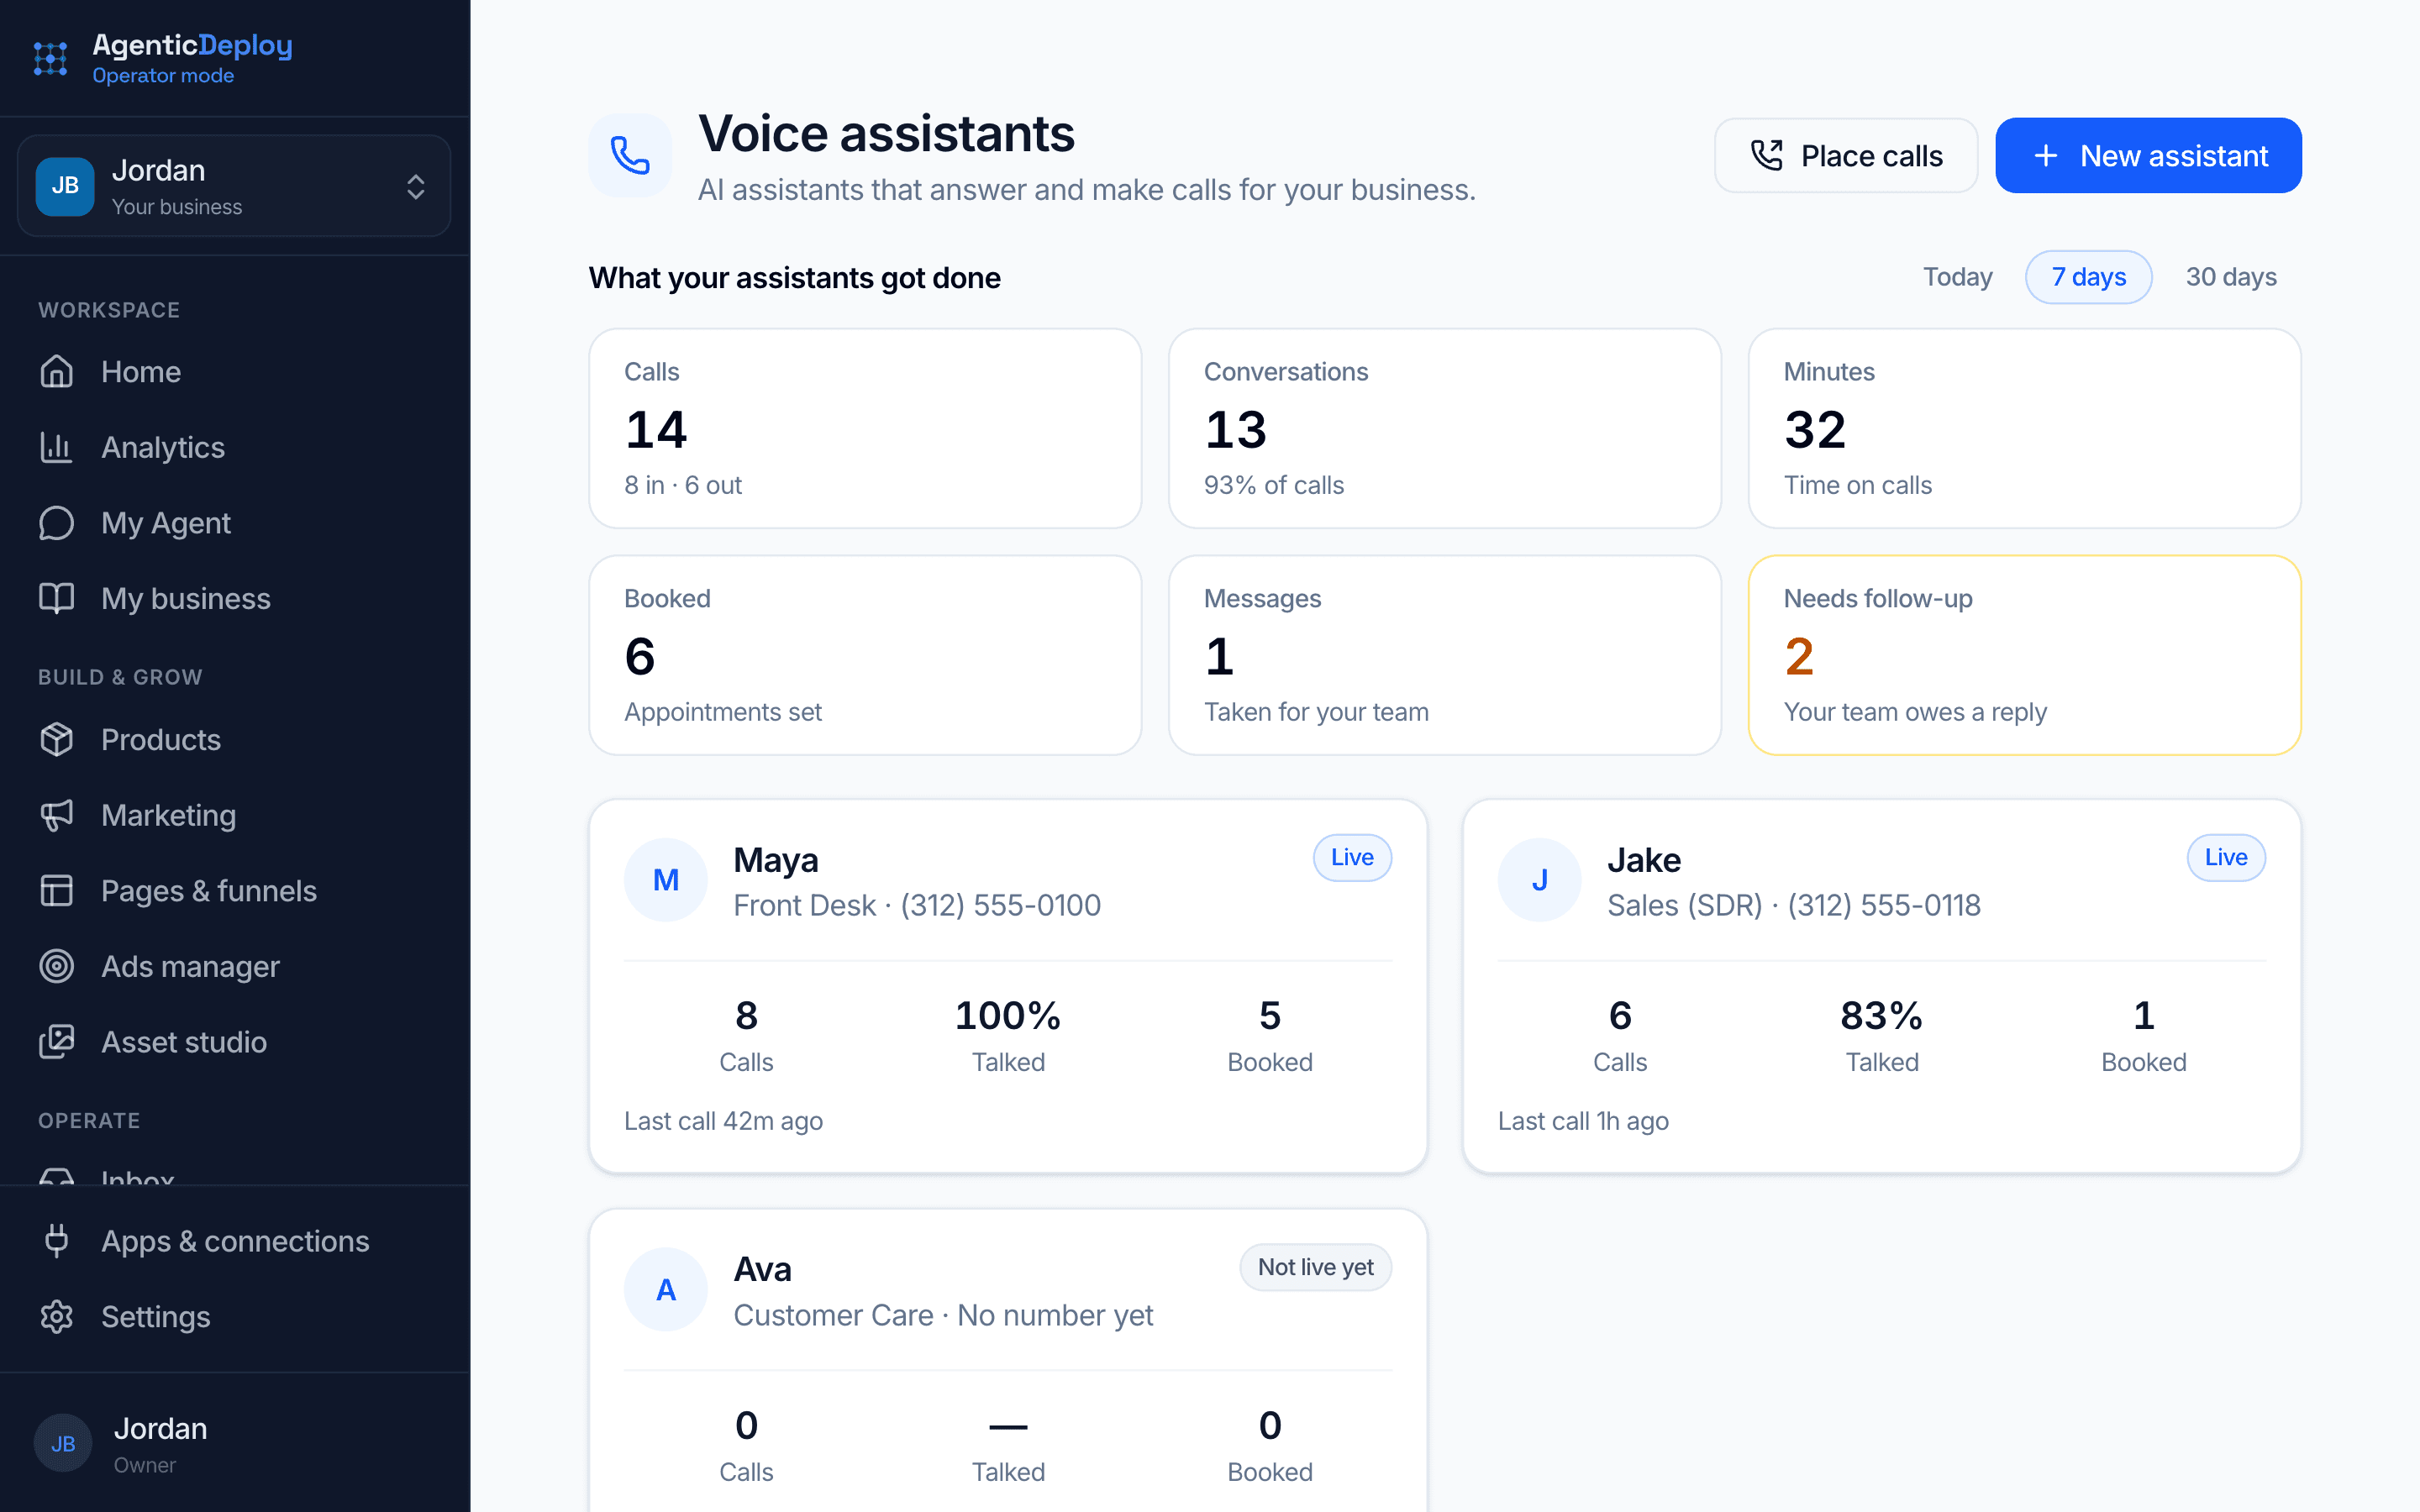Expand the Jordan workspace switcher chevron
The width and height of the screenshot is (2420, 1512).
(x=416, y=186)
